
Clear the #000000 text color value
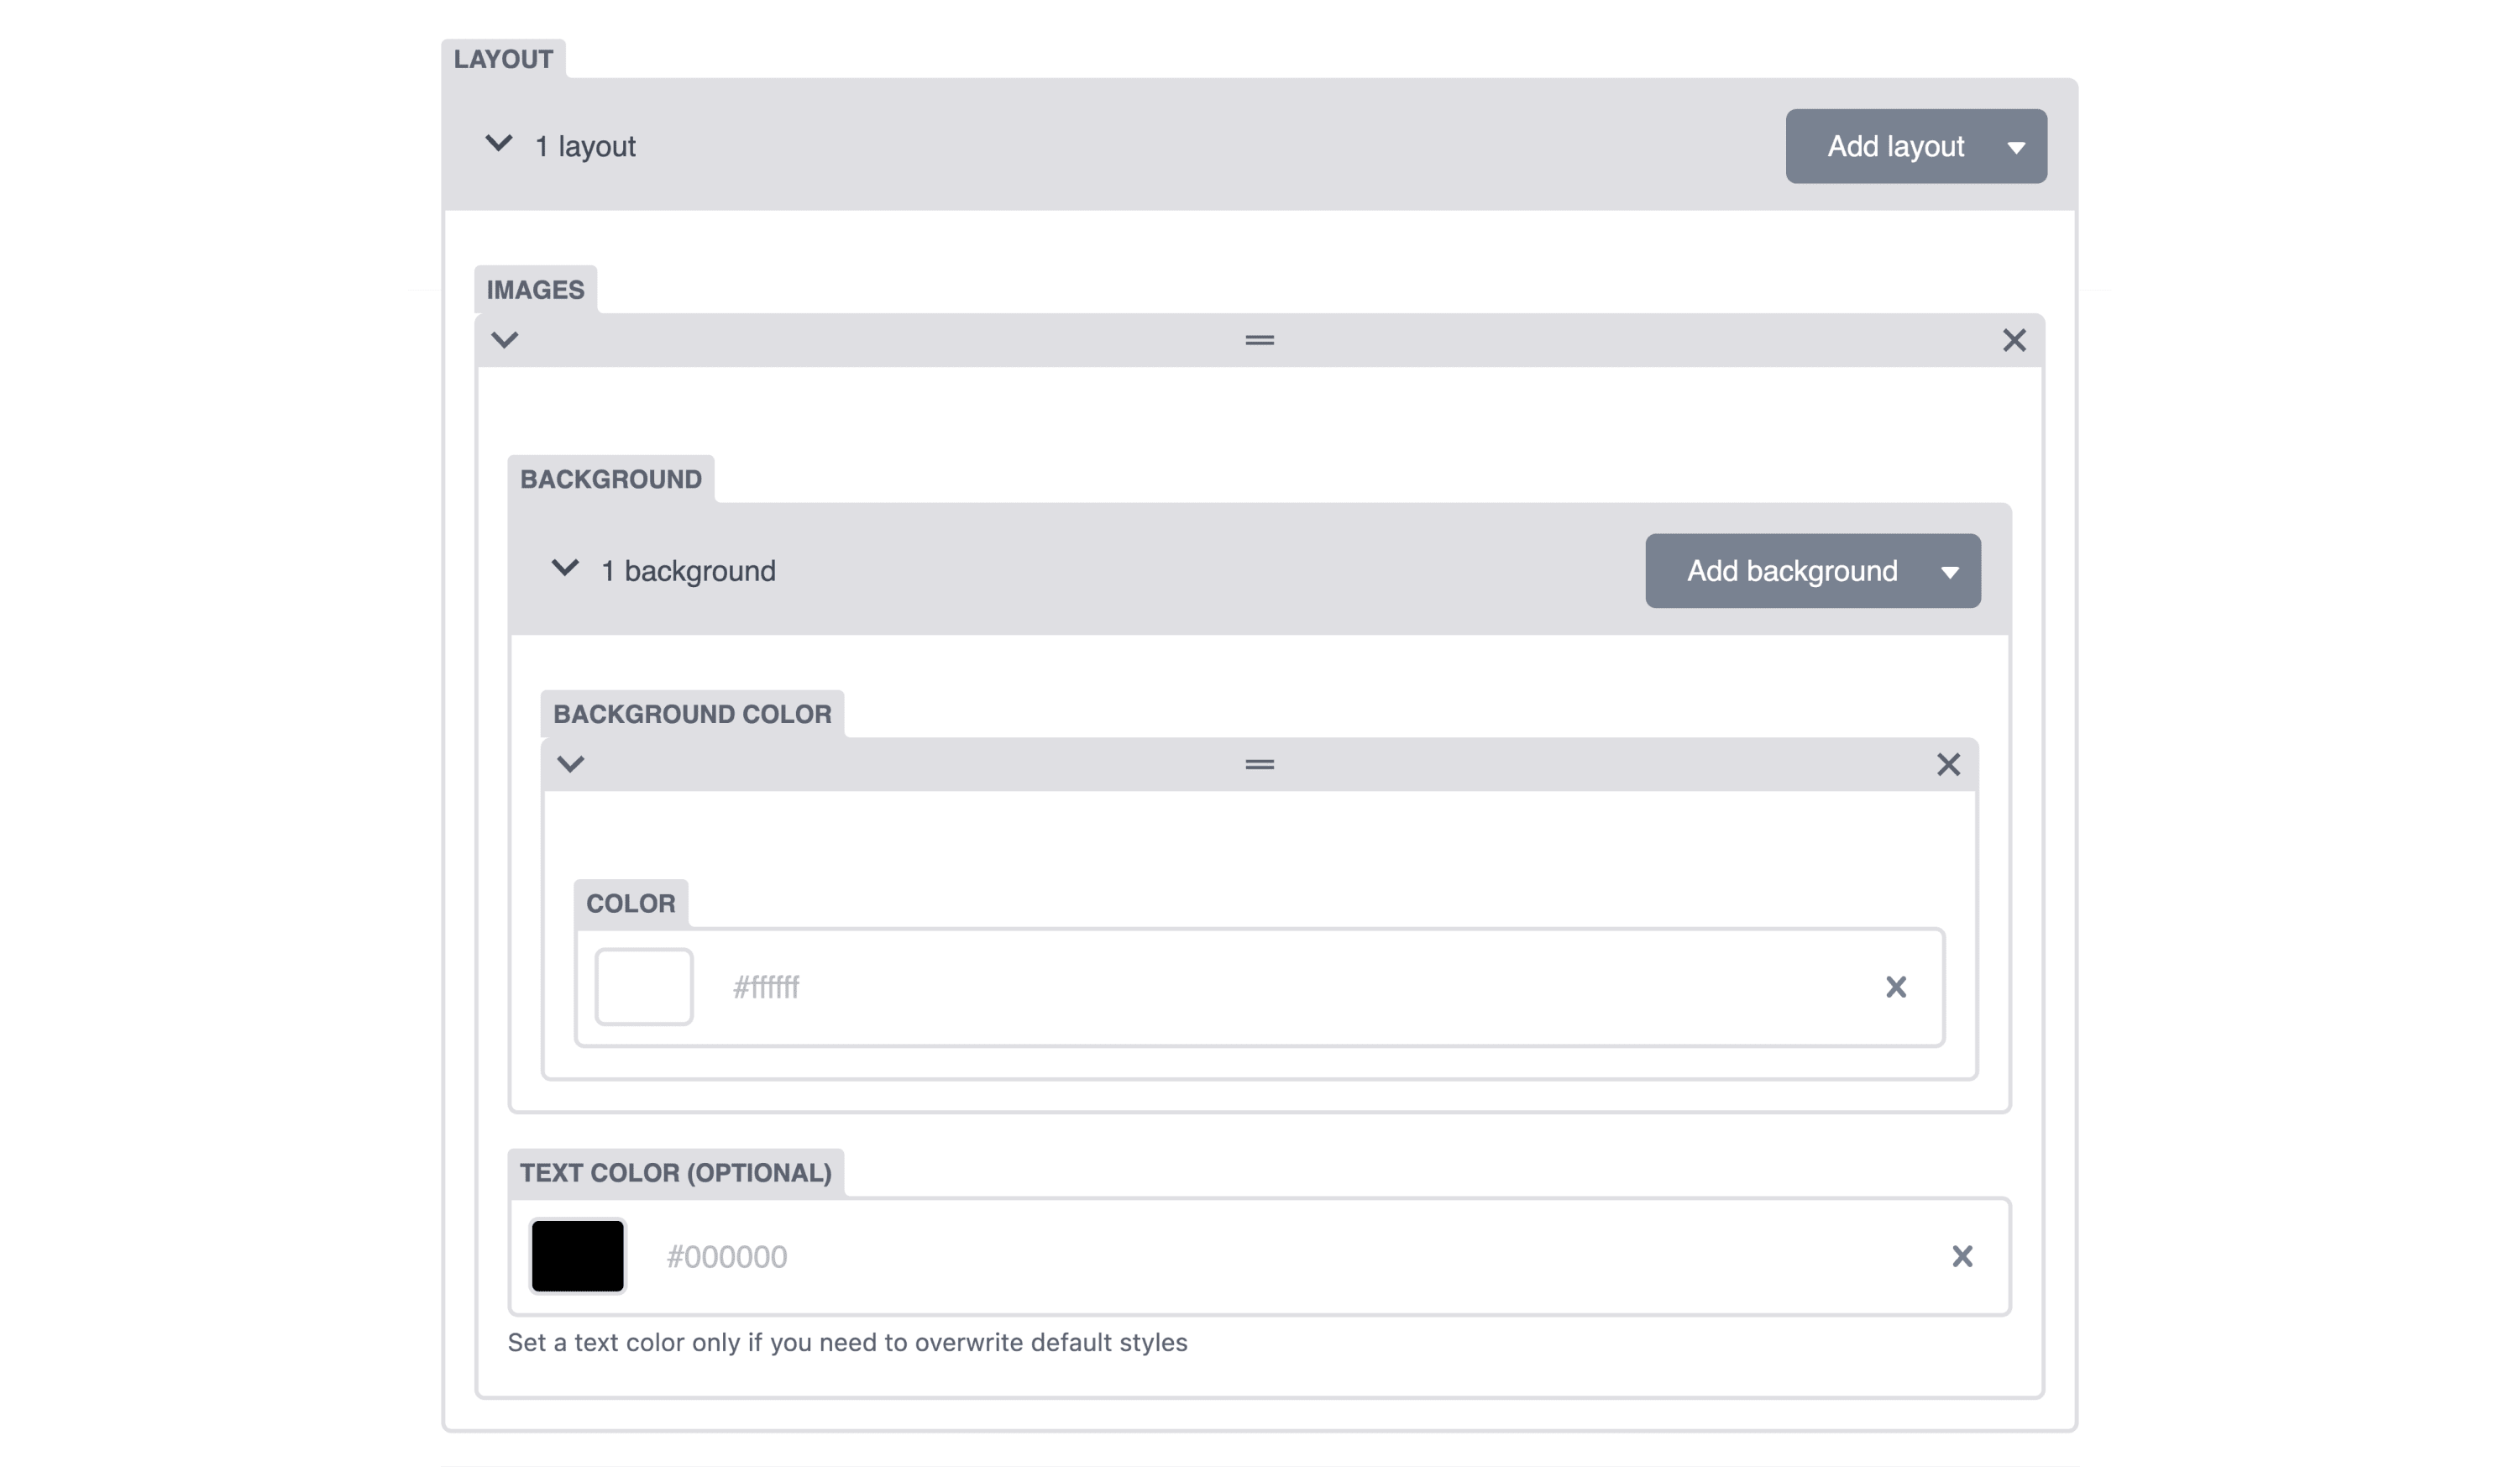point(1962,1256)
